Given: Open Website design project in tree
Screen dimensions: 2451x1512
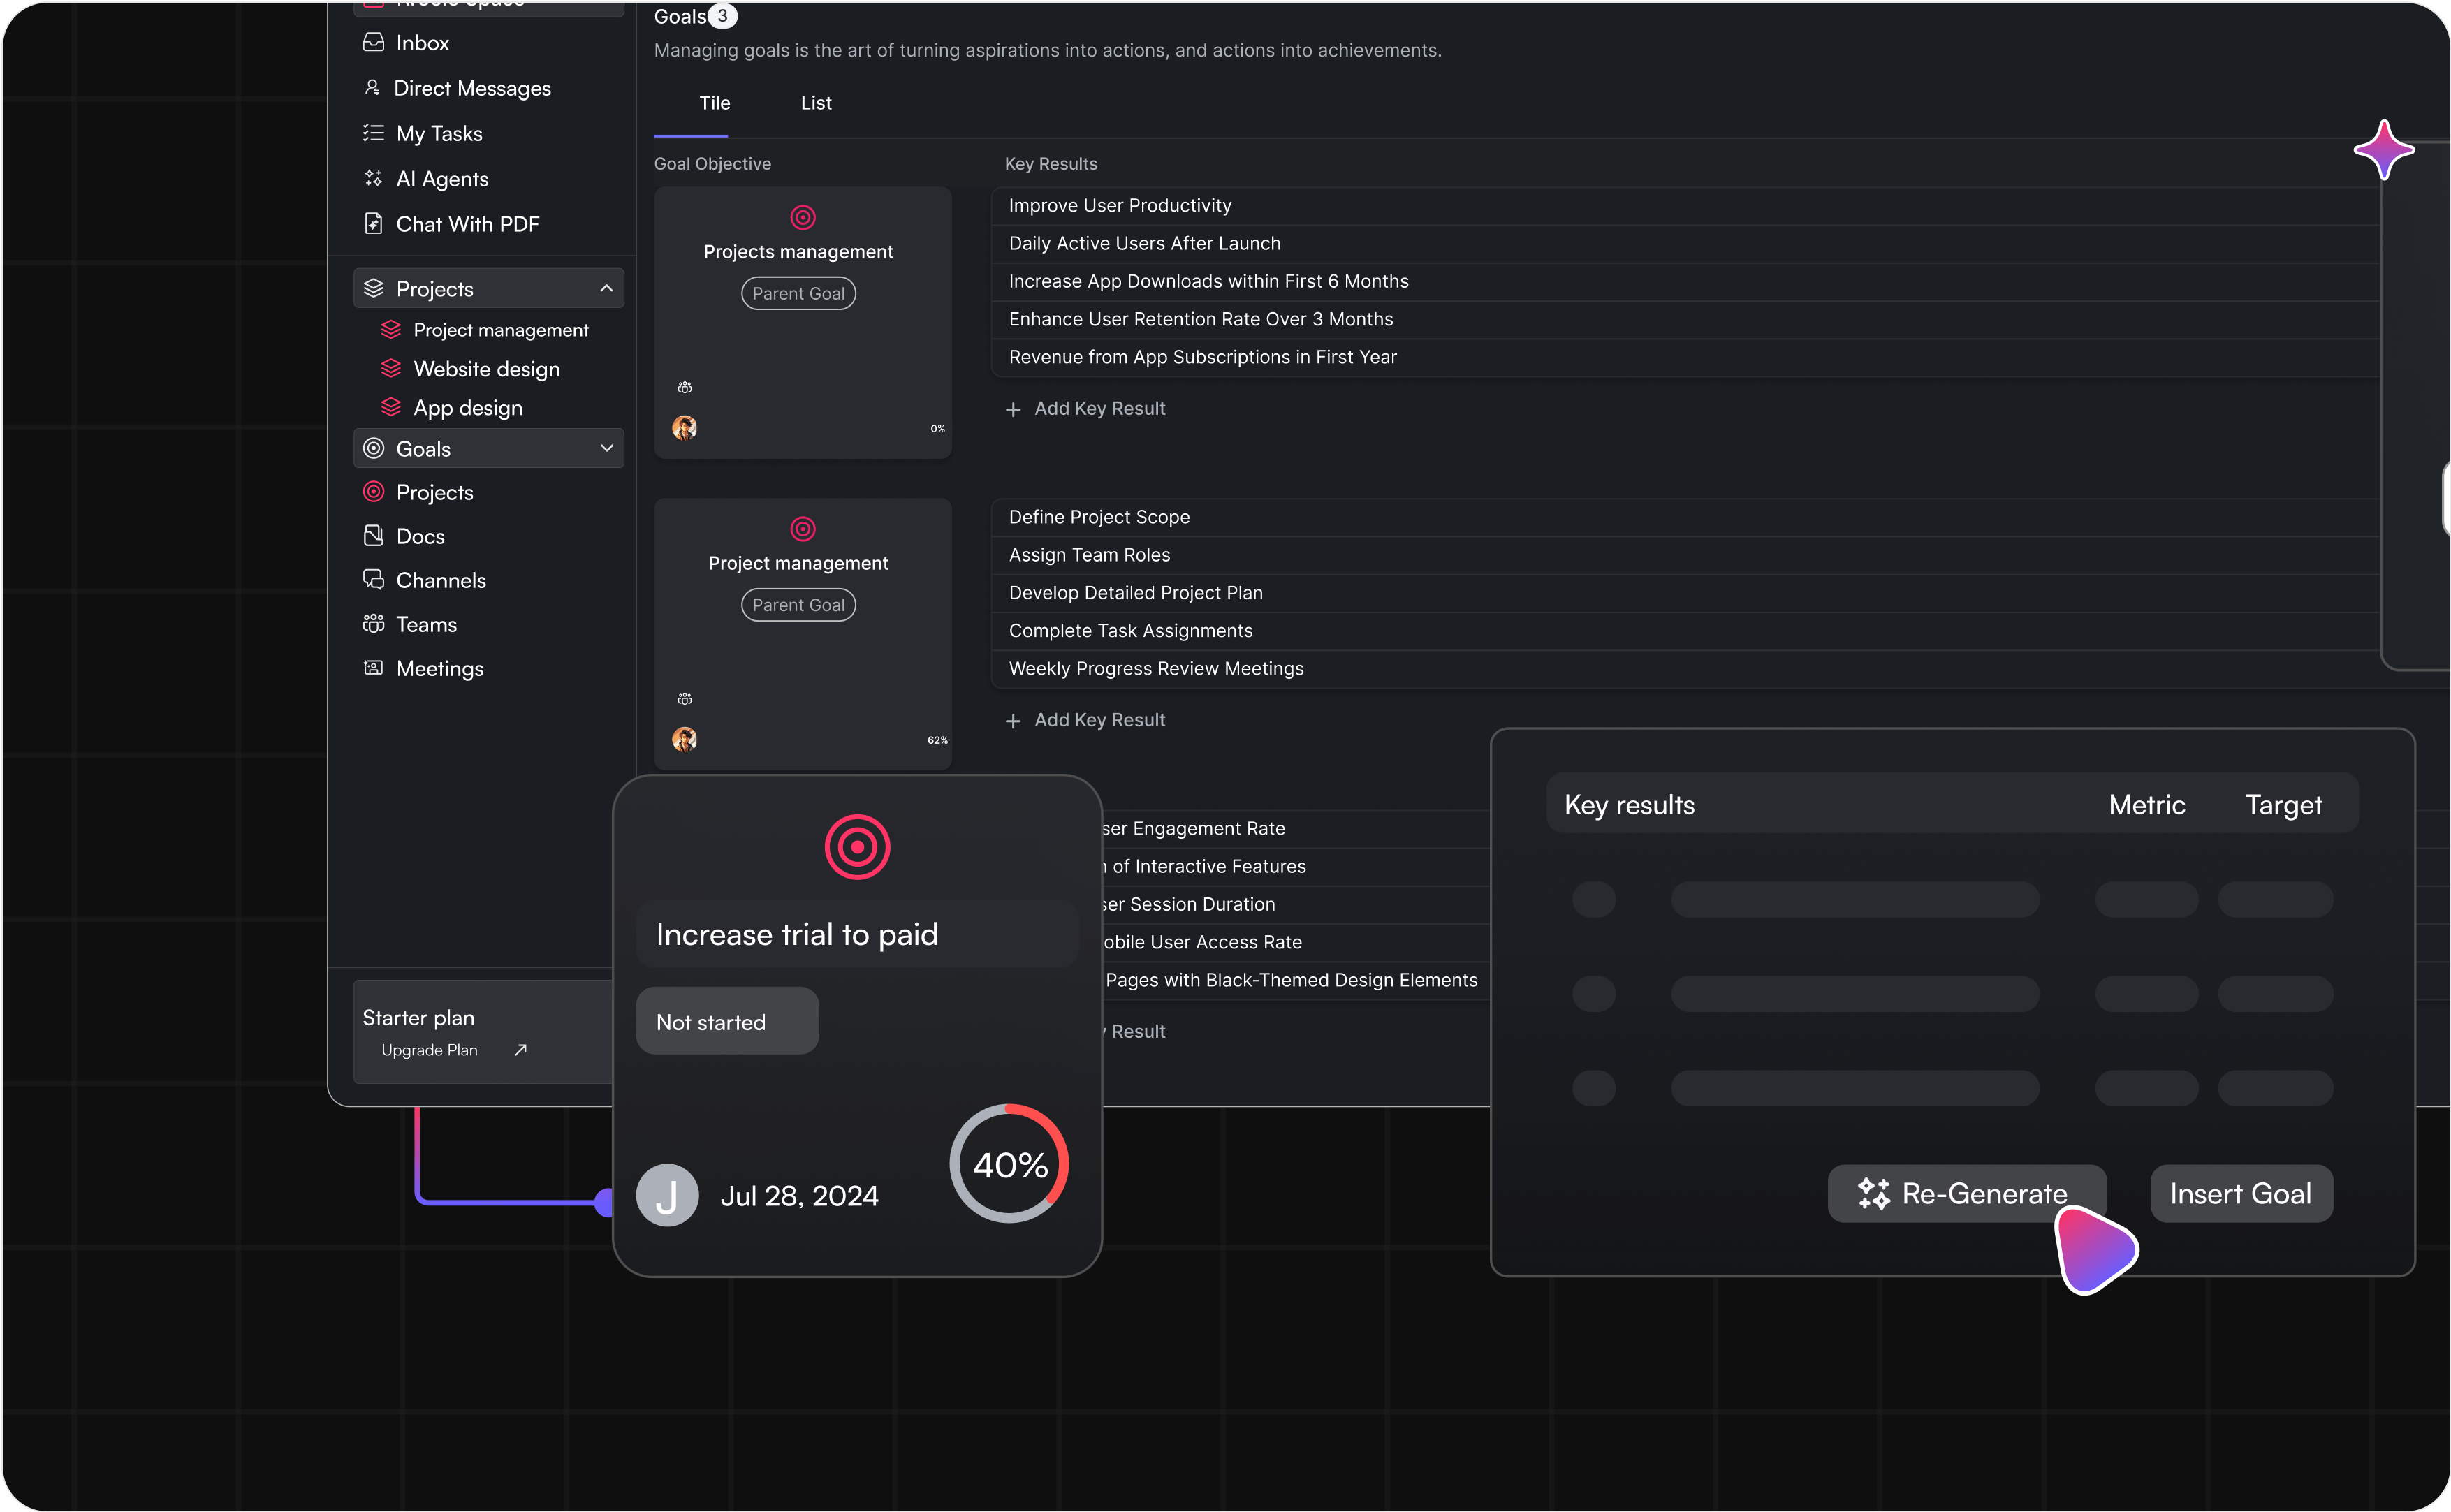Looking at the screenshot, I should pyautogui.click(x=486, y=369).
